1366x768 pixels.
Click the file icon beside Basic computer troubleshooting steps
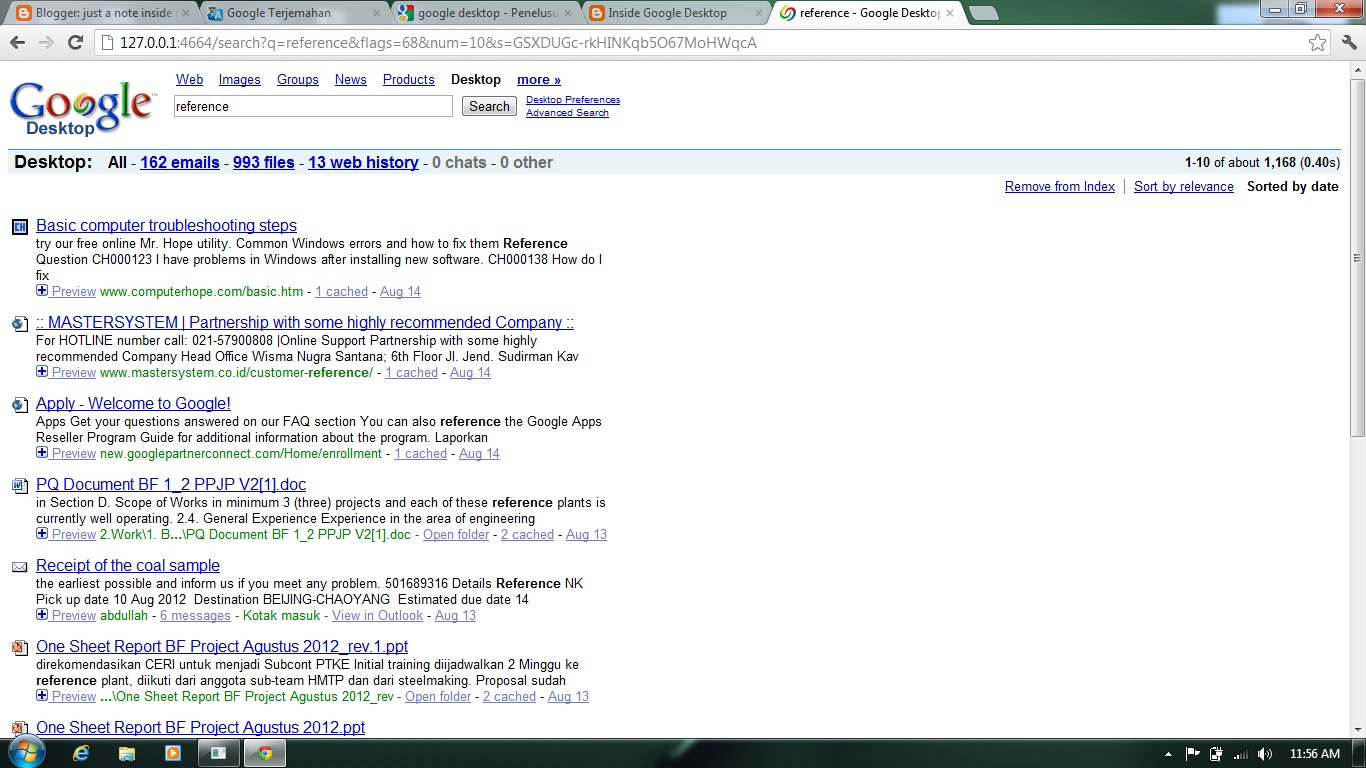(19, 227)
